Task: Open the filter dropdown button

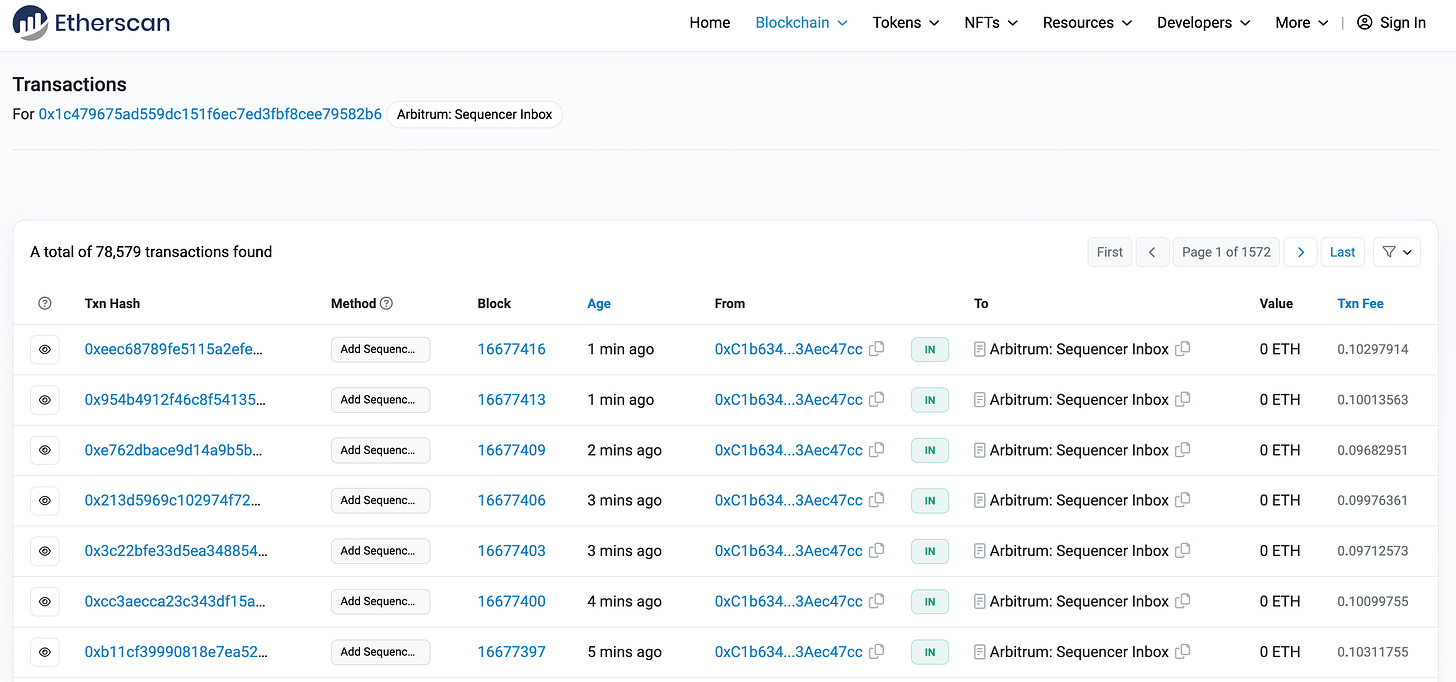Action: click(1397, 252)
